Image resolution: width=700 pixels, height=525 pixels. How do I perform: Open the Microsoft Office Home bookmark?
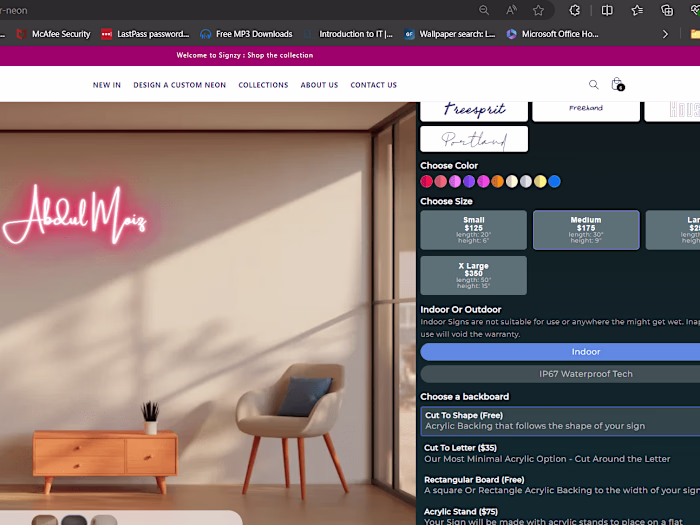click(553, 34)
